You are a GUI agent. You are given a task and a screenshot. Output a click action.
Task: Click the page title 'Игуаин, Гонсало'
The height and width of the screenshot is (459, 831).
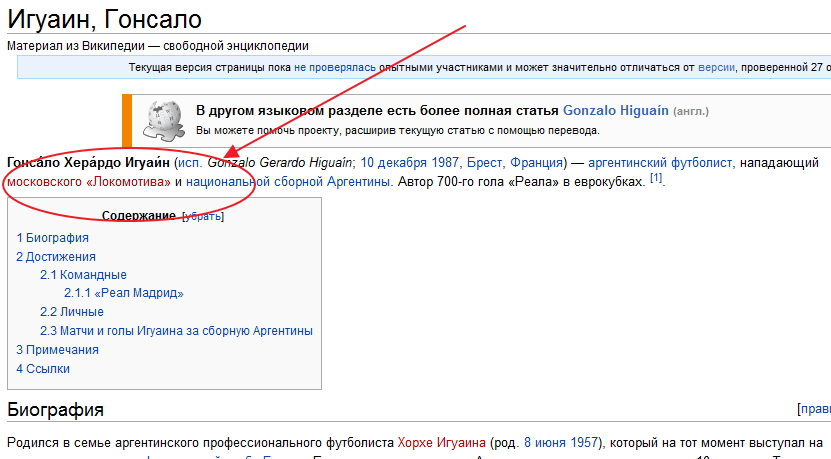pos(104,19)
